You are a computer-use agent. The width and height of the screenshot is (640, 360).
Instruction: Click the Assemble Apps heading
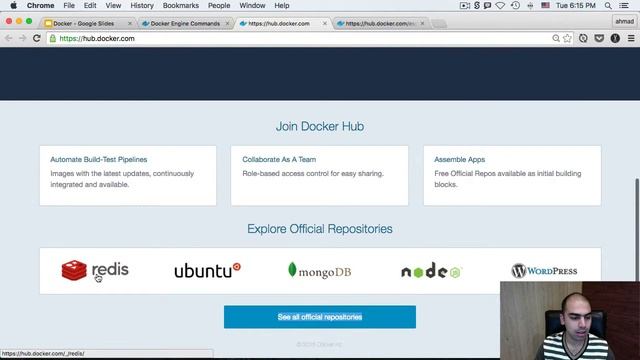point(459,160)
